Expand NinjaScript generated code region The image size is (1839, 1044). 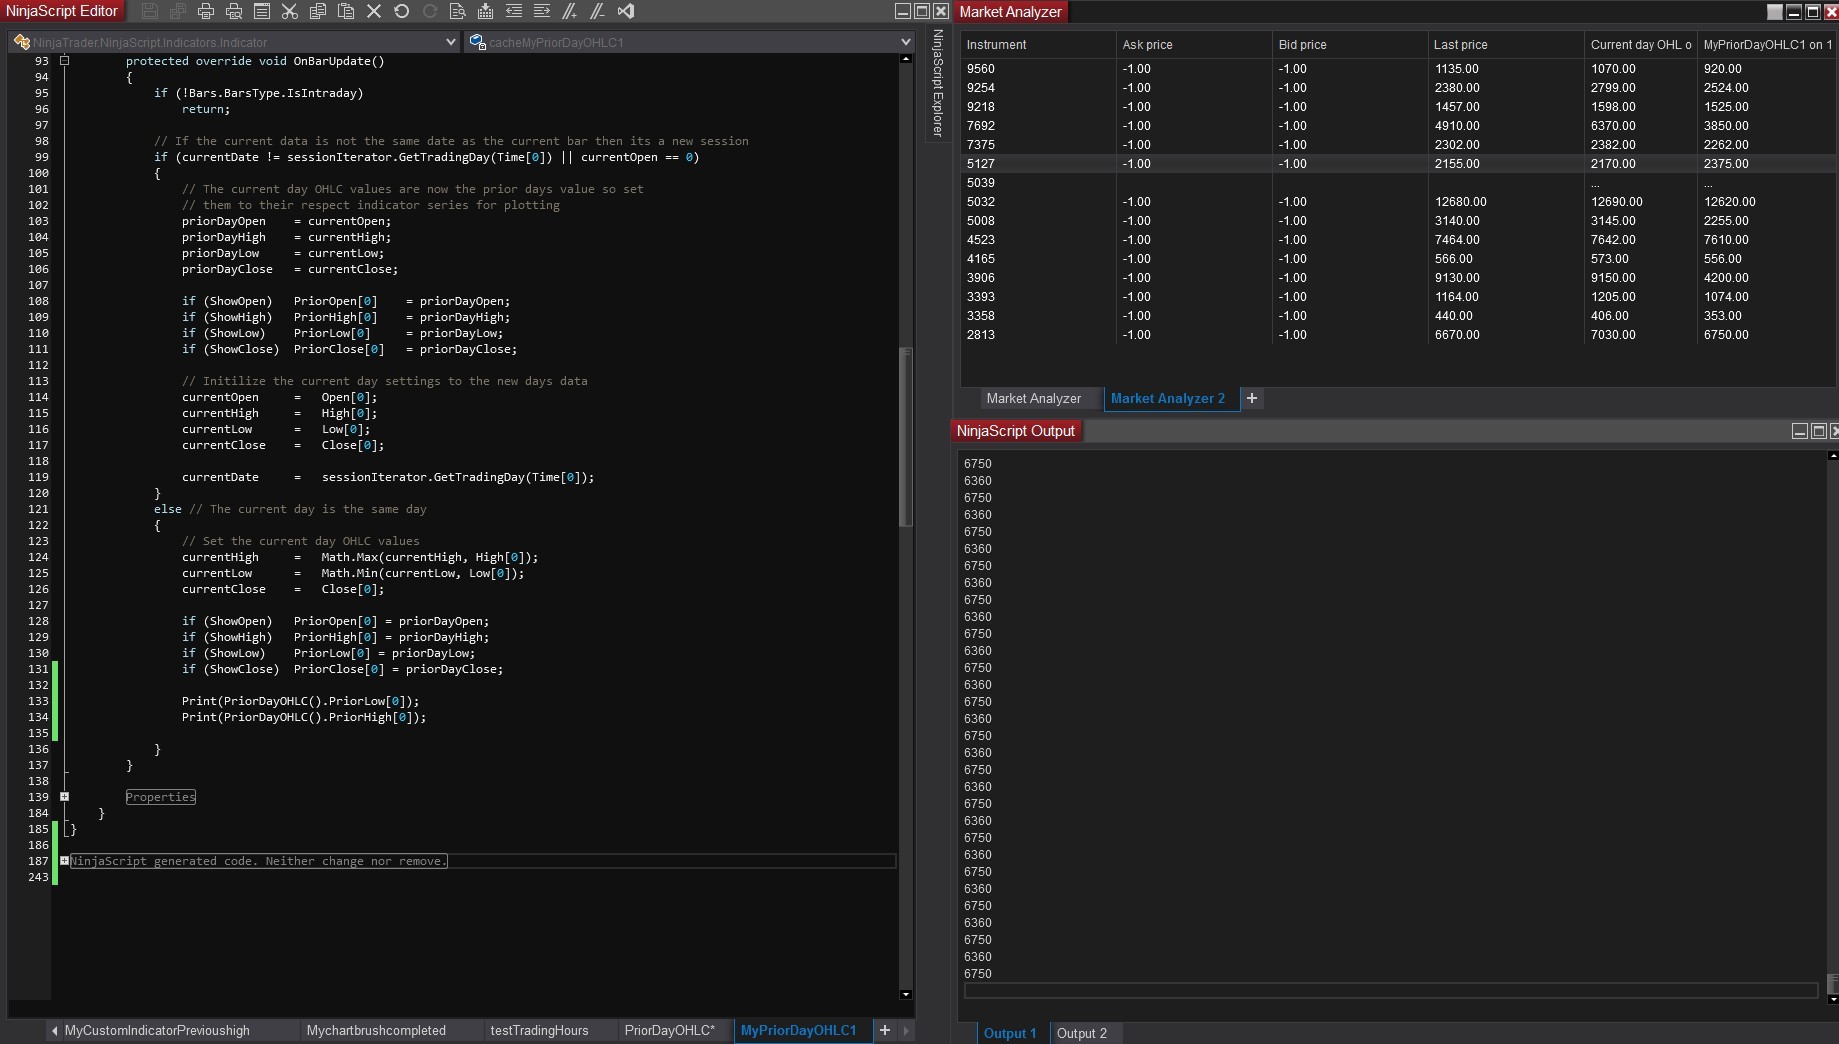point(64,861)
